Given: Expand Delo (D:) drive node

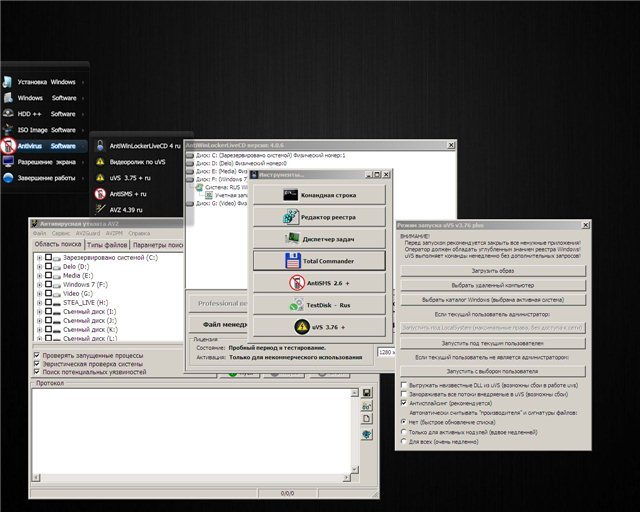Looking at the screenshot, I should [39, 267].
